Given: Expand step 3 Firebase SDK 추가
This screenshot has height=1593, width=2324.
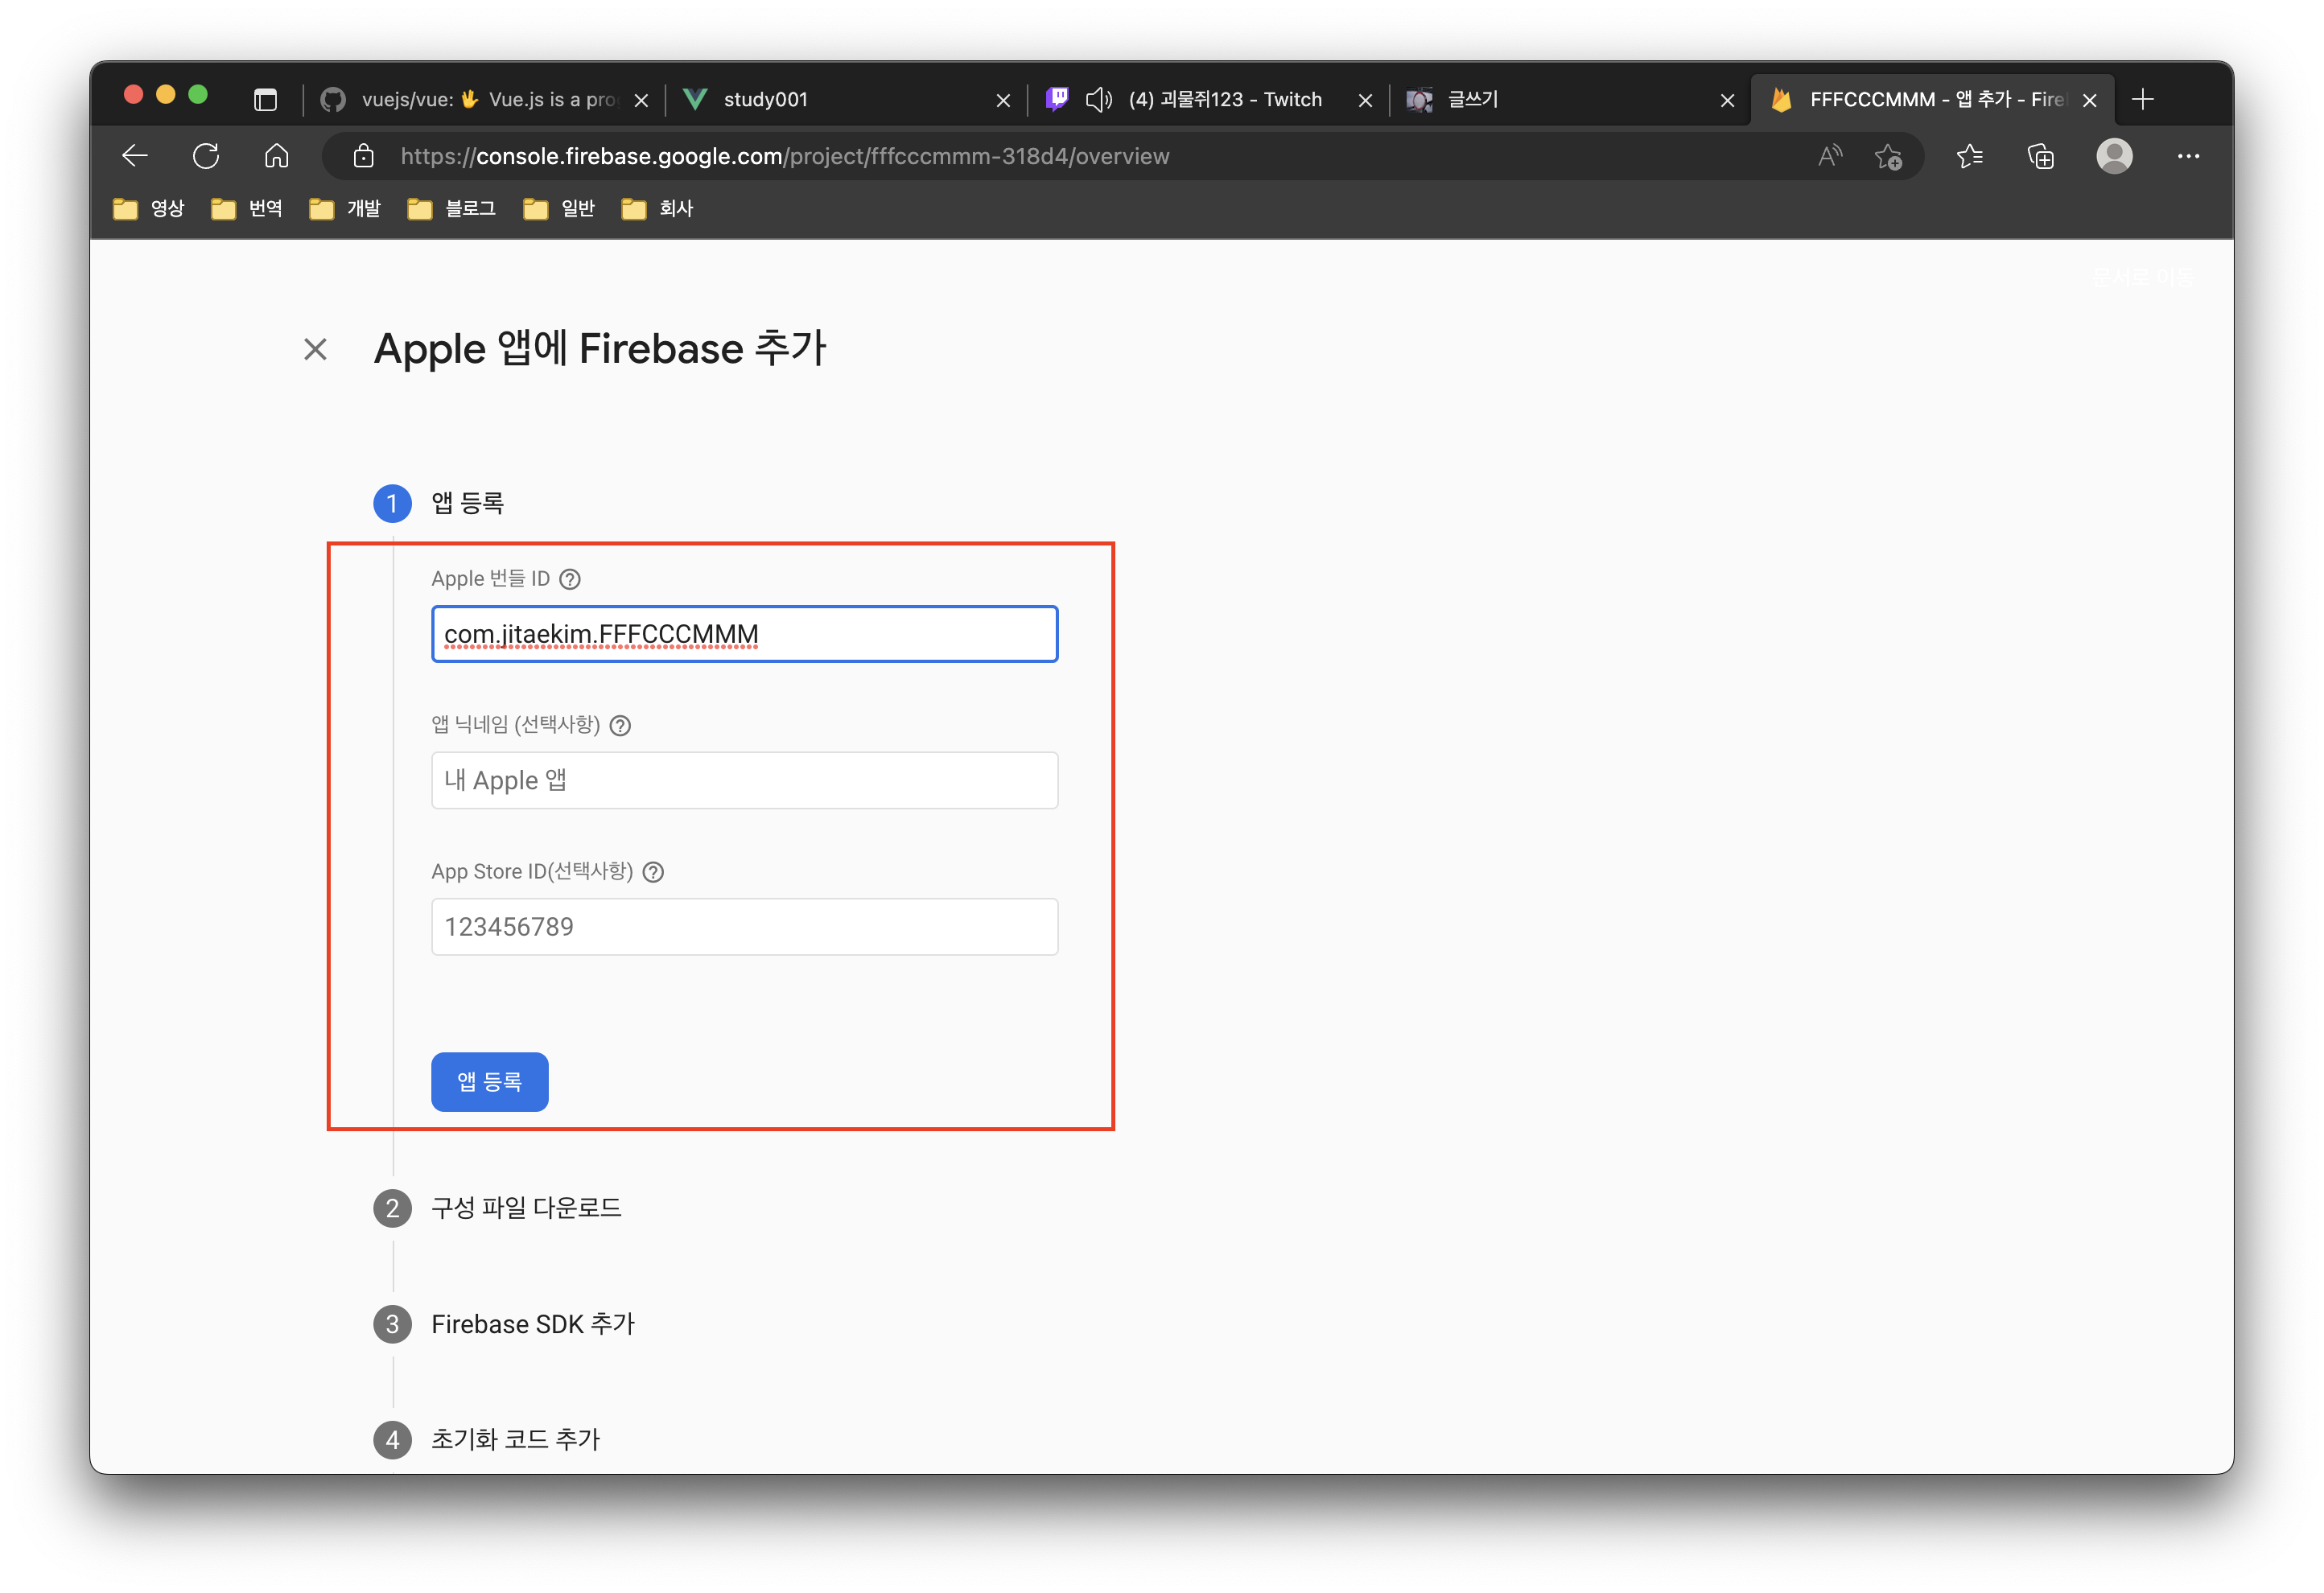Looking at the screenshot, I should tap(504, 1324).
